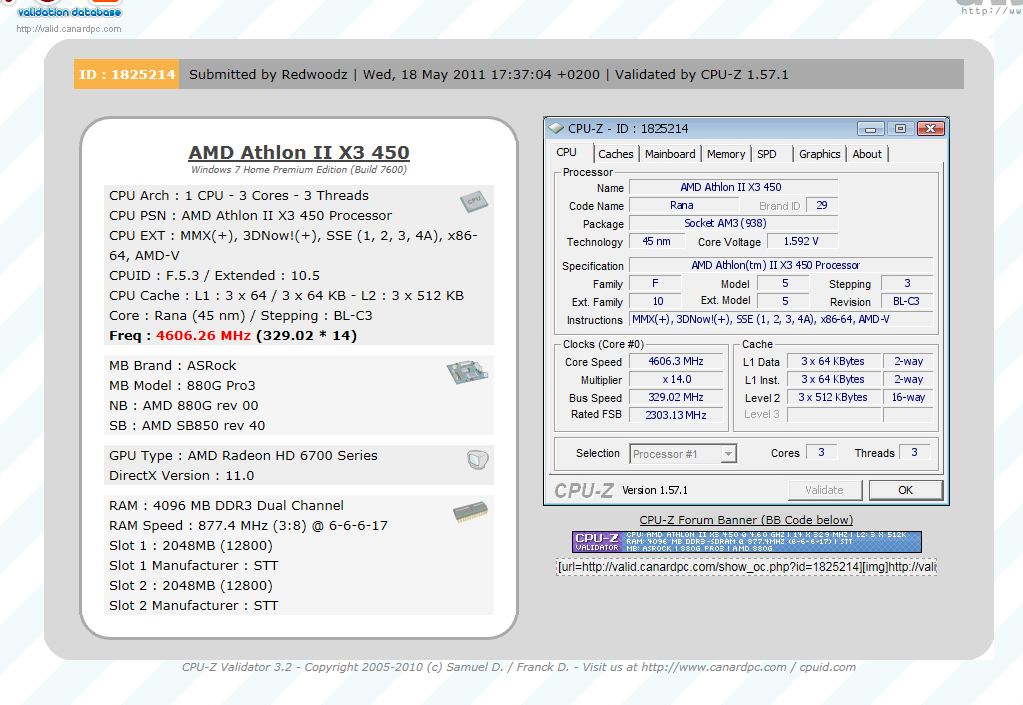Click the Rated FSB value 2303.13 MHz
This screenshot has width=1023, height=705.
(676, 415)
